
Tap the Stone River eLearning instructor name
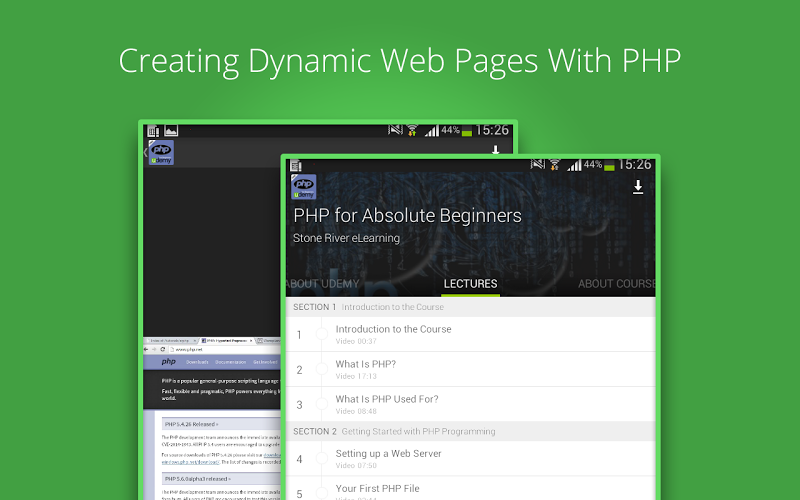tap(346, 238)
